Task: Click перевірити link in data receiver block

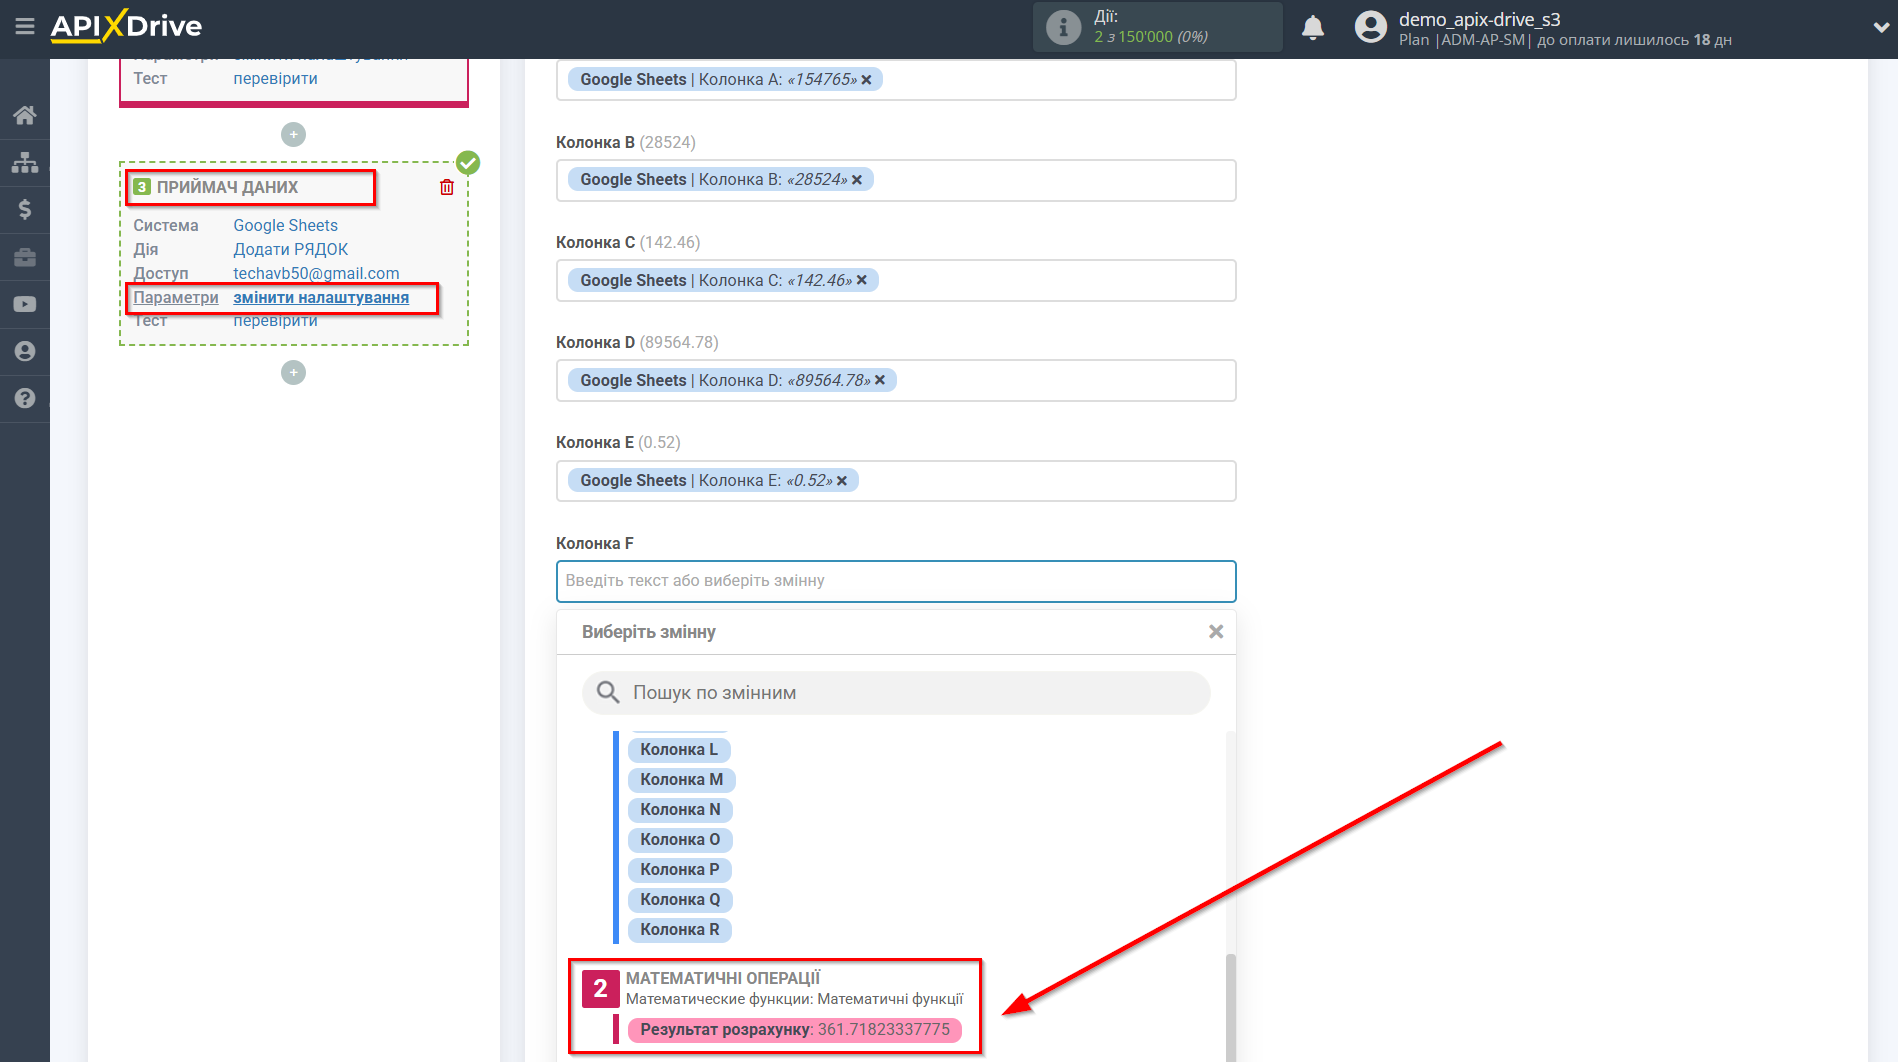Action: (275, 321)
